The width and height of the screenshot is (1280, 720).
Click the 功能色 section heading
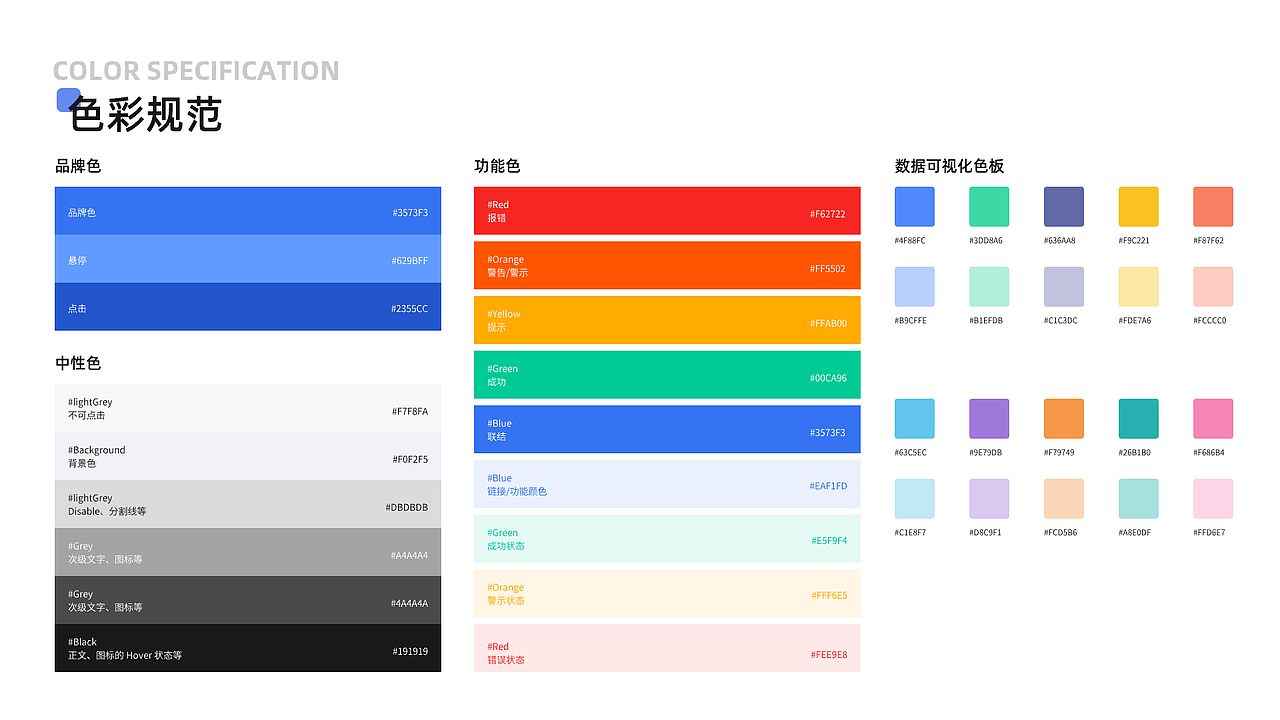coord(496,166)
